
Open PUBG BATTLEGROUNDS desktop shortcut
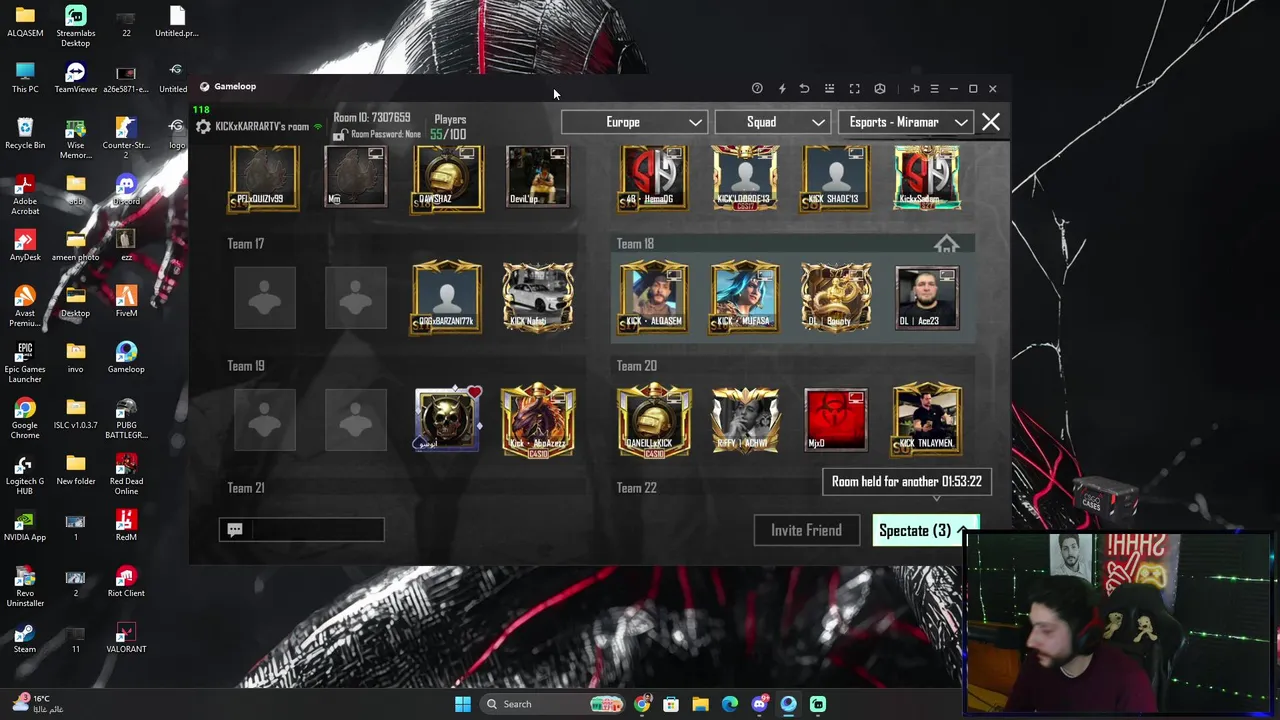click(x=126, y=418)
